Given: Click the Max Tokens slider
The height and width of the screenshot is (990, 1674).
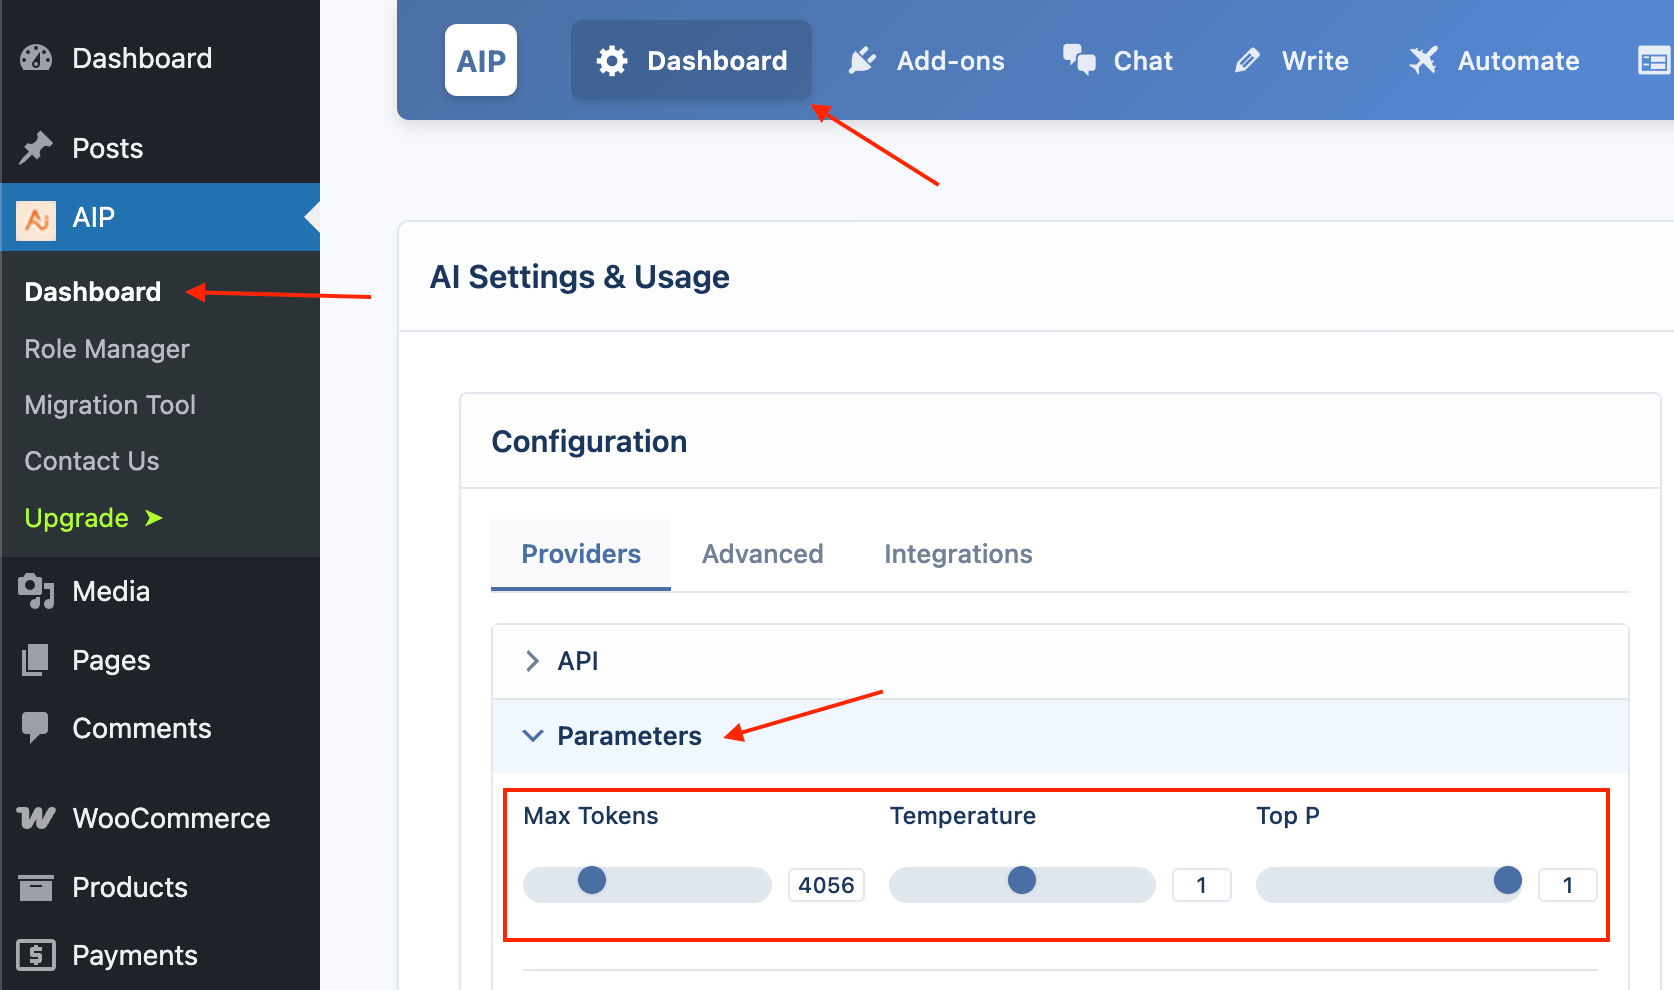Looking at the screenshot, I should [647, 884].
